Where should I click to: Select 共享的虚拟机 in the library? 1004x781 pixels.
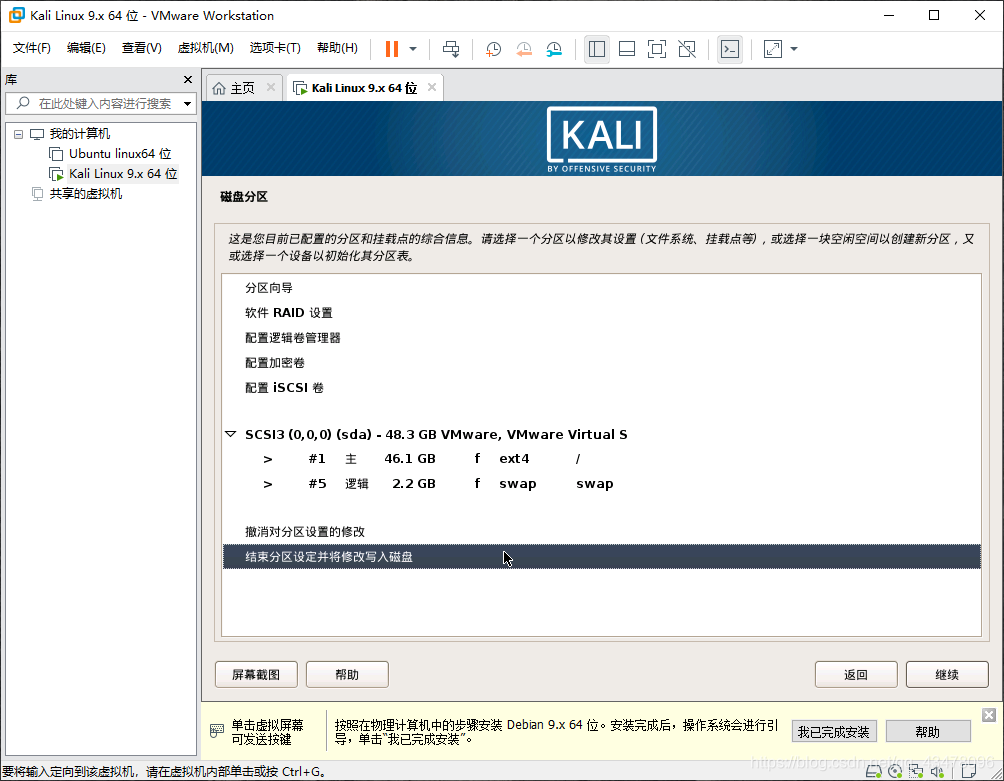click(86, 193)
